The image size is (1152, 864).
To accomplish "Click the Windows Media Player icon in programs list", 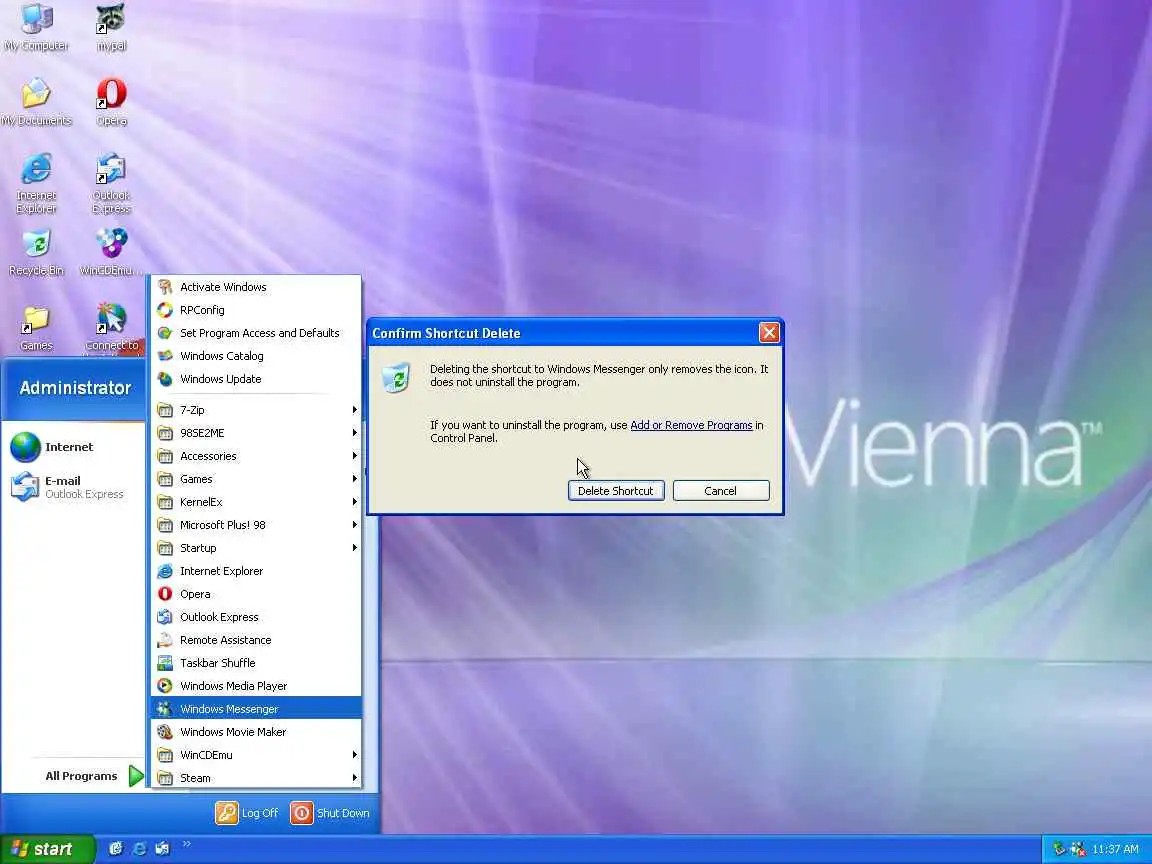I will pyautogui.click(x=165, y=685).
